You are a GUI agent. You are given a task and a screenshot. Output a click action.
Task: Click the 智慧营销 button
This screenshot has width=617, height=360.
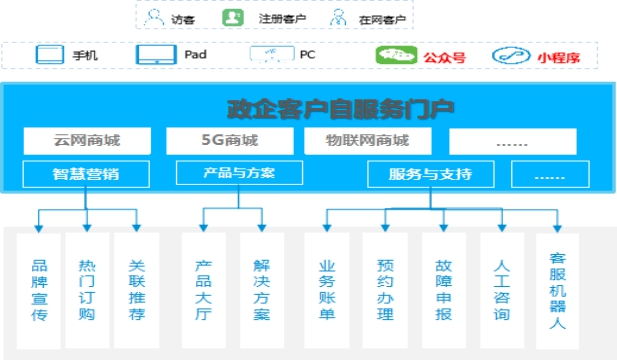tap(86, 174)
